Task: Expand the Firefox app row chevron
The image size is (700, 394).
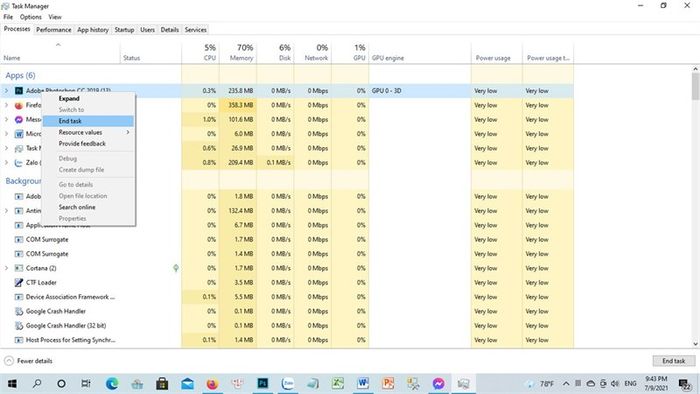Action: [6, 105]
